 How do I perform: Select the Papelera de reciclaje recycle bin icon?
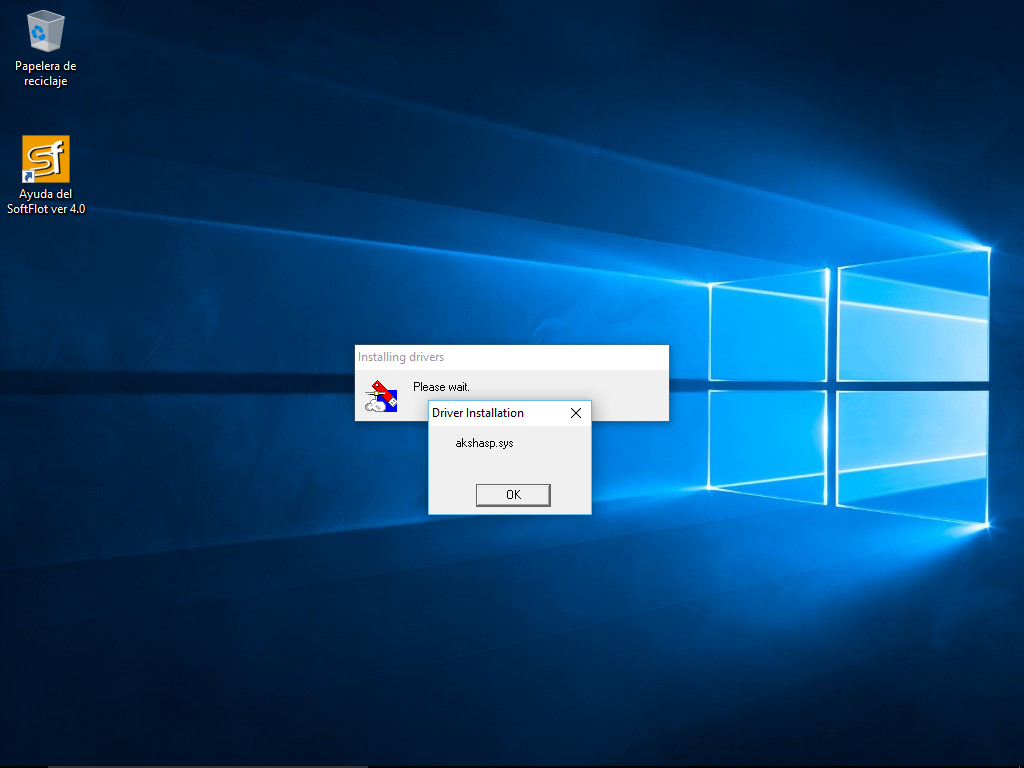46,31
